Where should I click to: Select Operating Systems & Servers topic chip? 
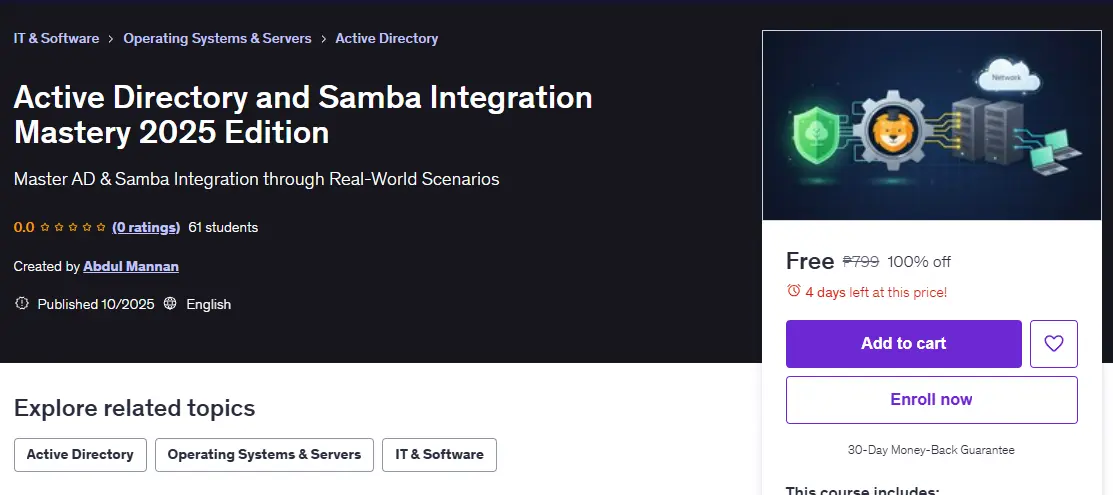[x=264, y=455]
